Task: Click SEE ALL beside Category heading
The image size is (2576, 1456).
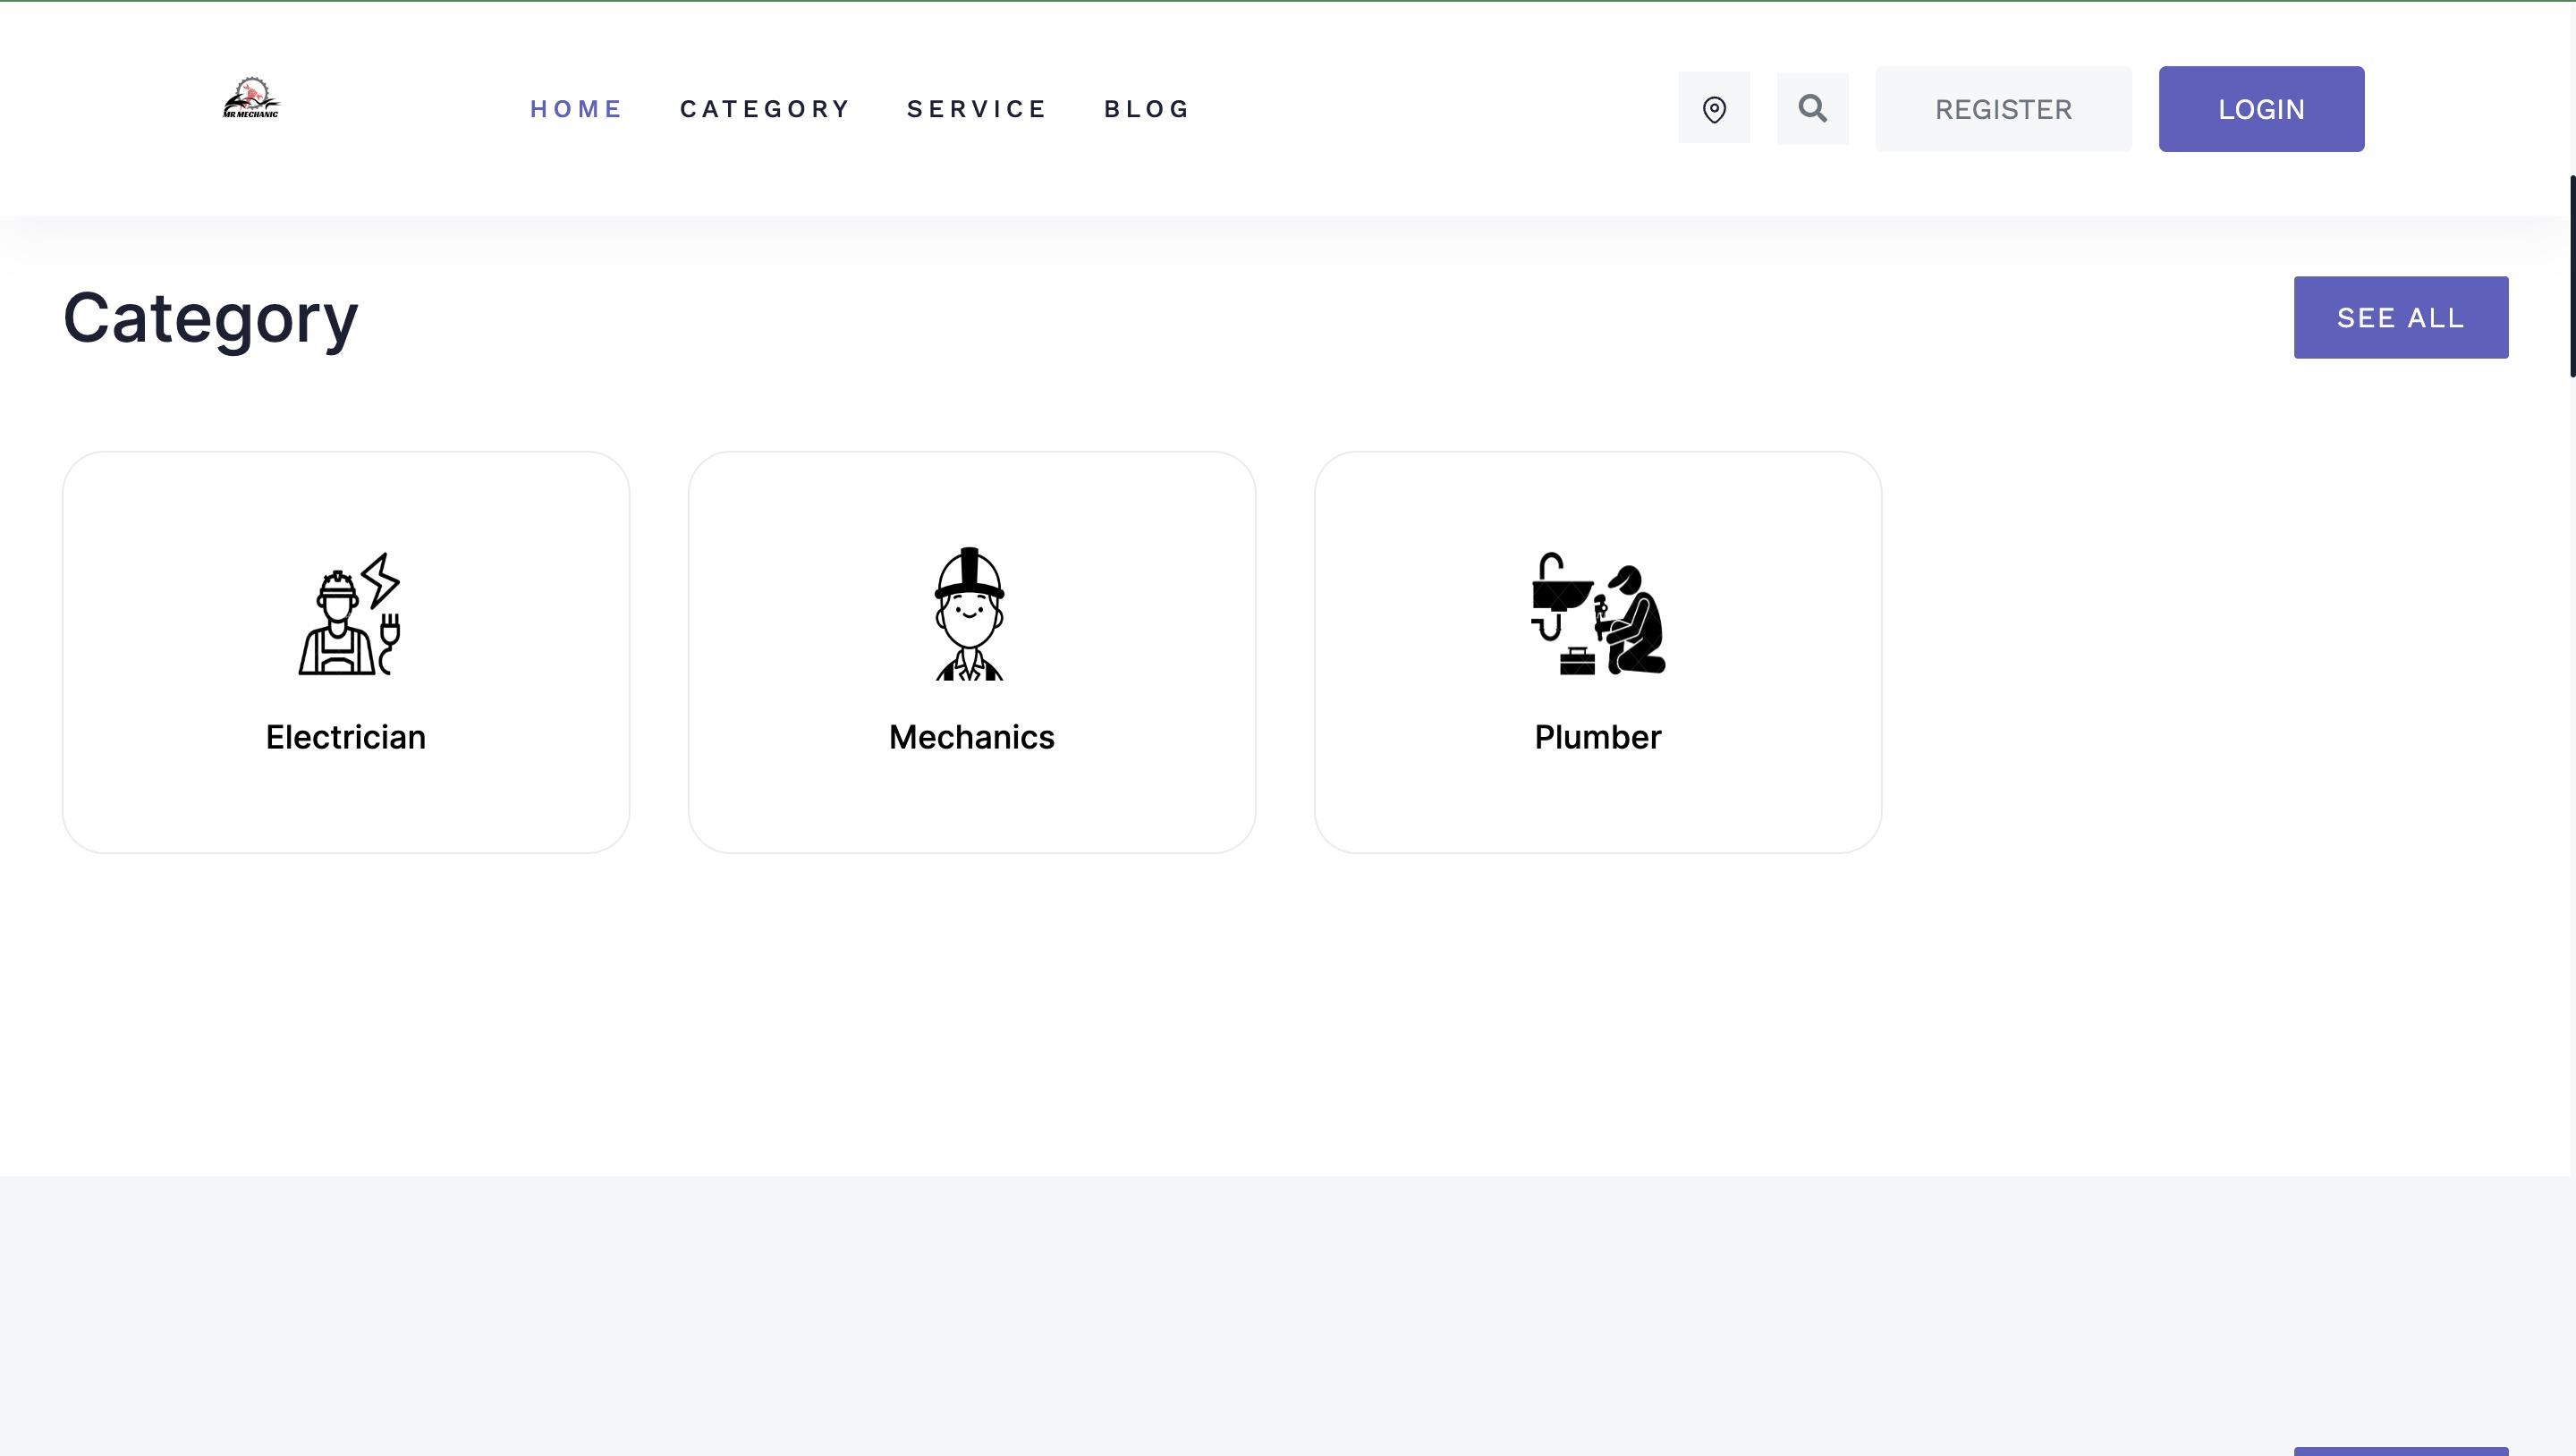Action: [2400, 317]
